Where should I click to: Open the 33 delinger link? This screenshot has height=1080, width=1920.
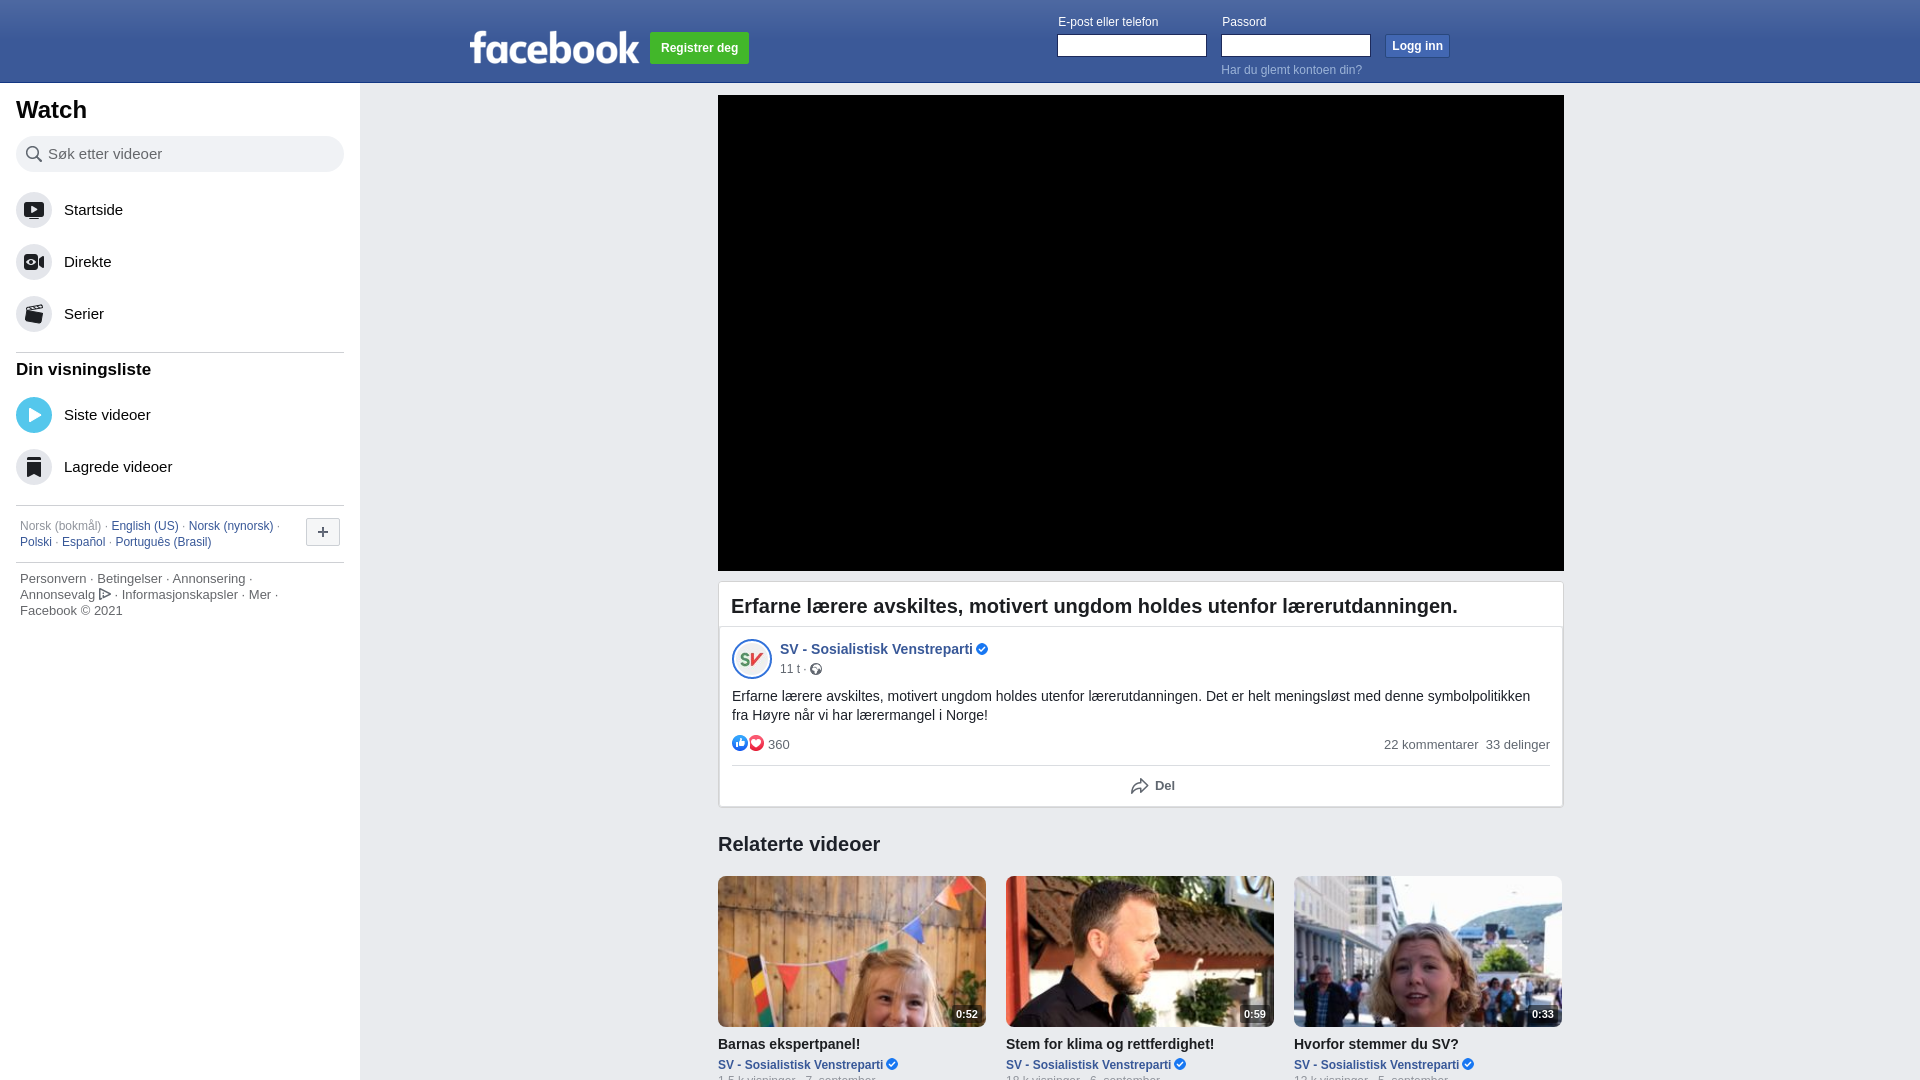coord(1518,745)
